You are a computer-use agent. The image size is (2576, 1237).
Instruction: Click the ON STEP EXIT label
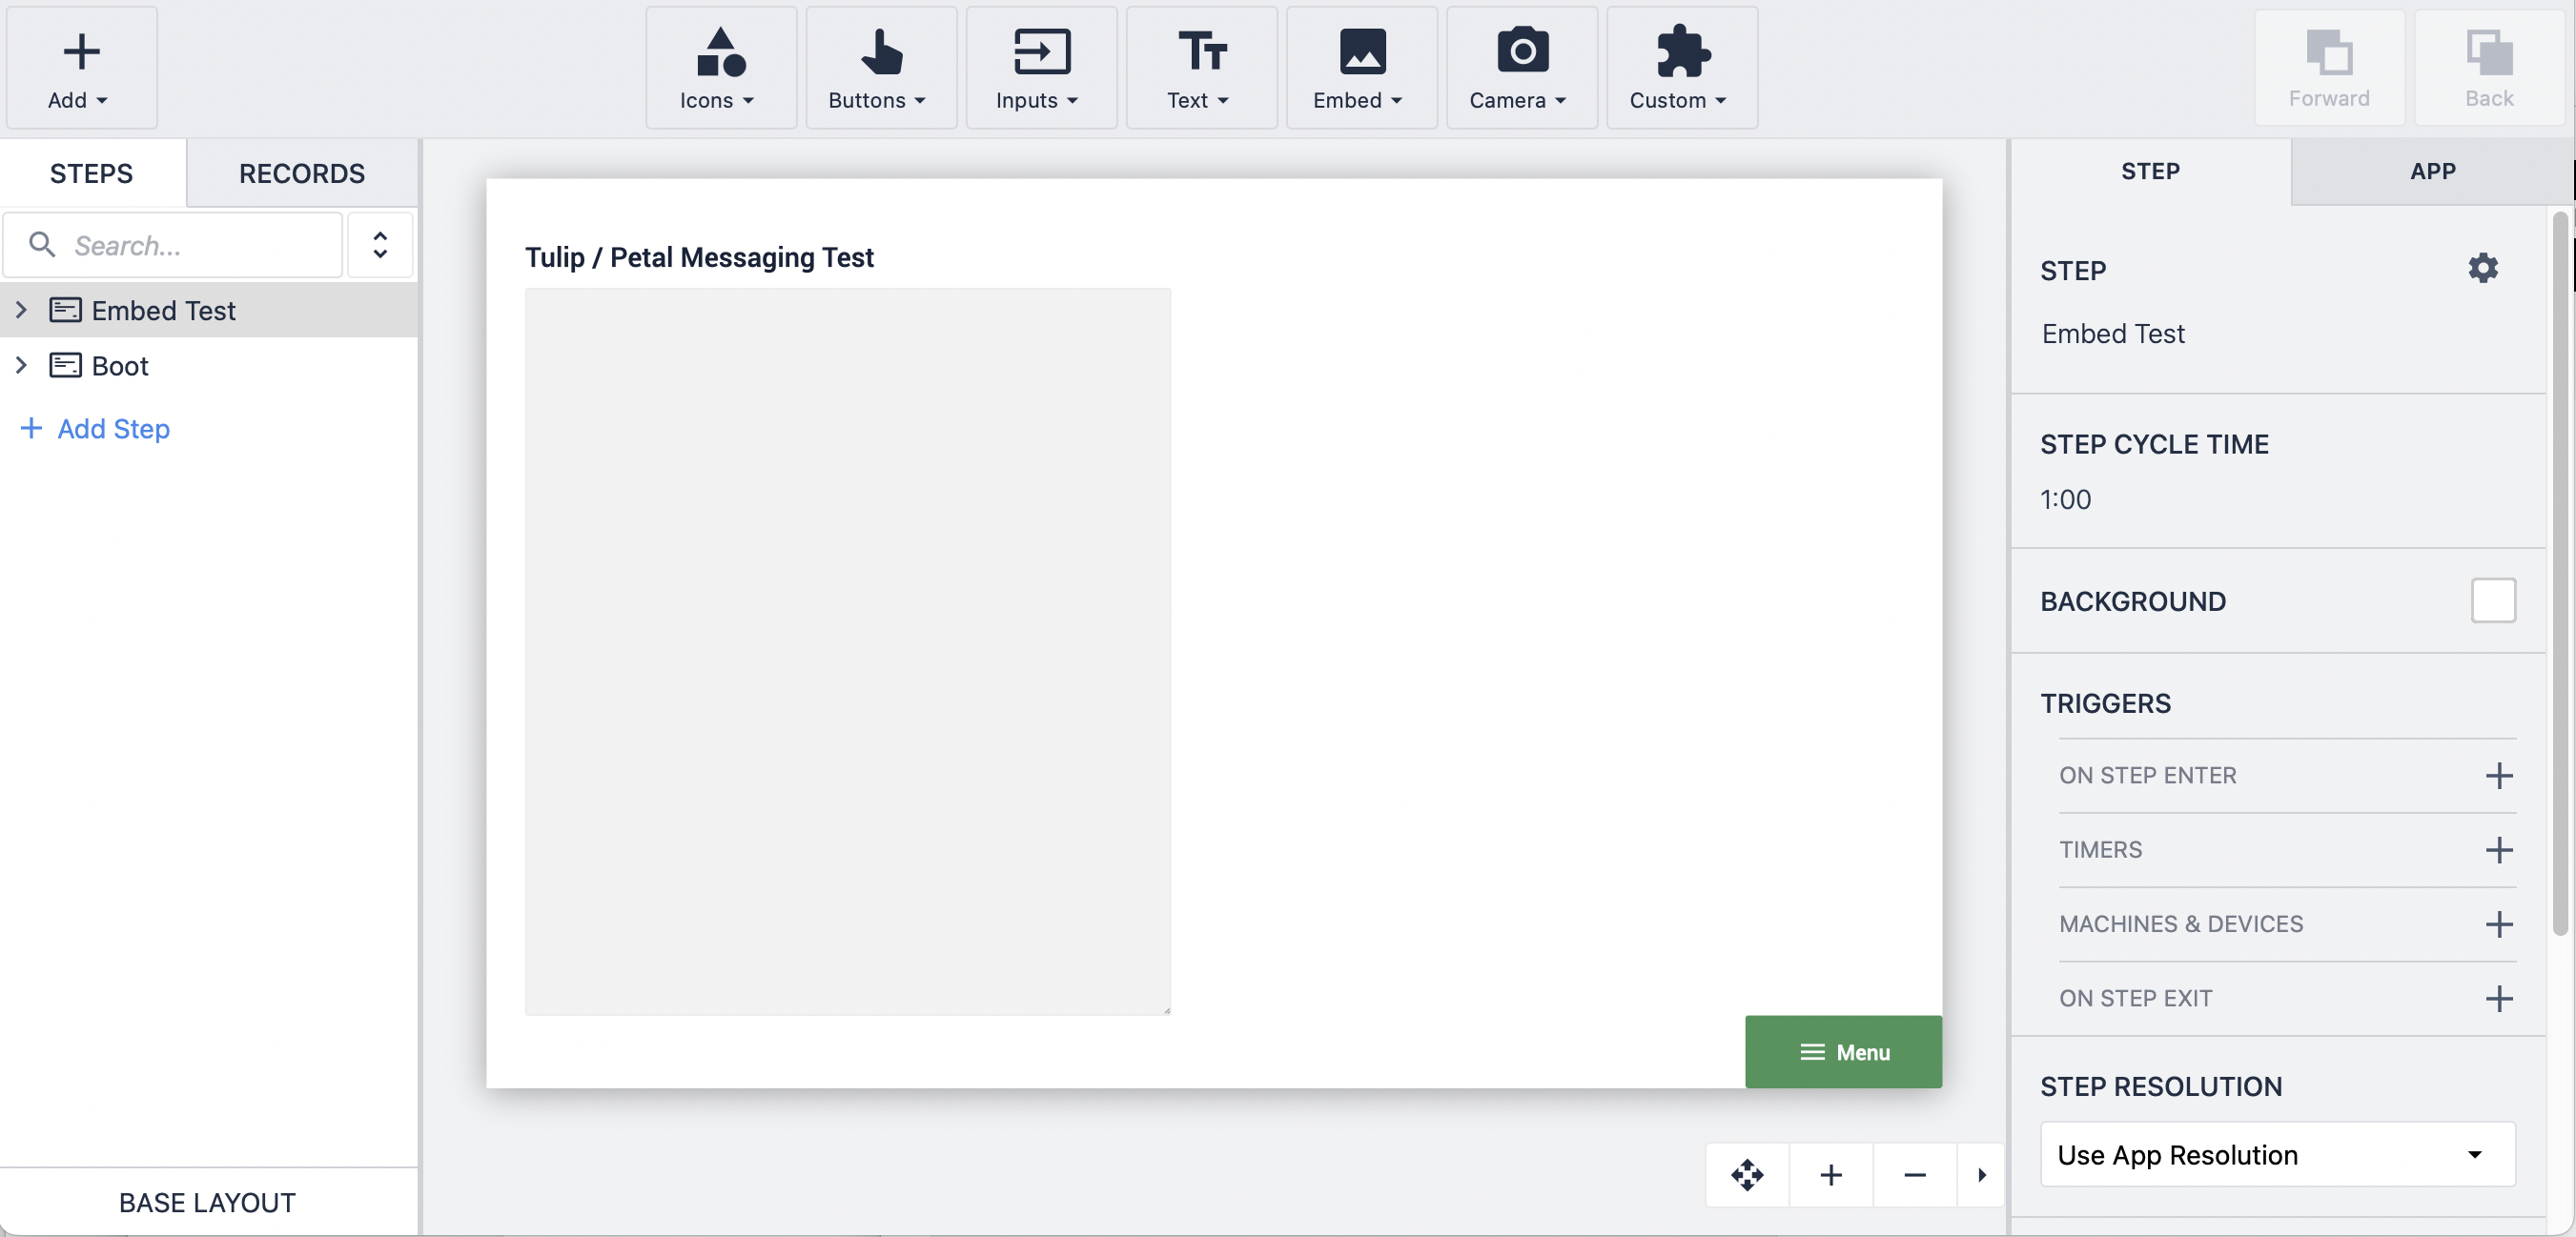click(x=2135, y=998)
